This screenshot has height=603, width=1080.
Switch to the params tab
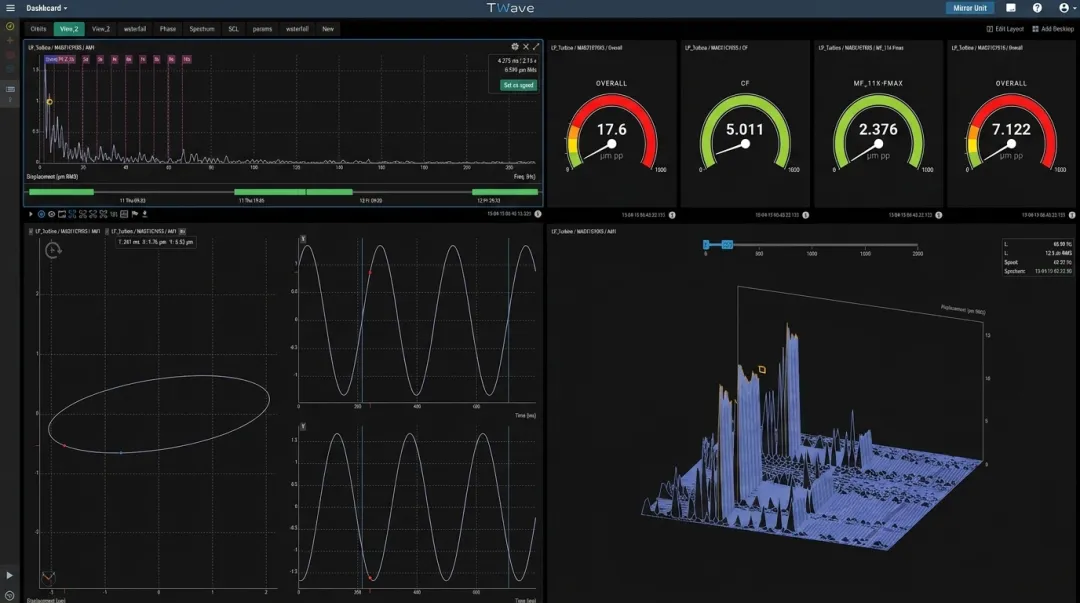click(262, 29)
